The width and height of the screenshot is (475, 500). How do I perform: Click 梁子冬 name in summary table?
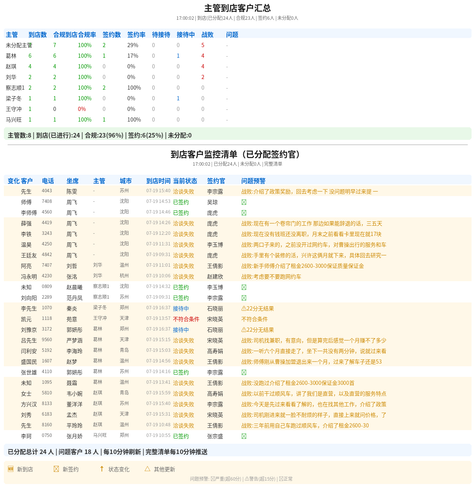click(x=14, y=98)
